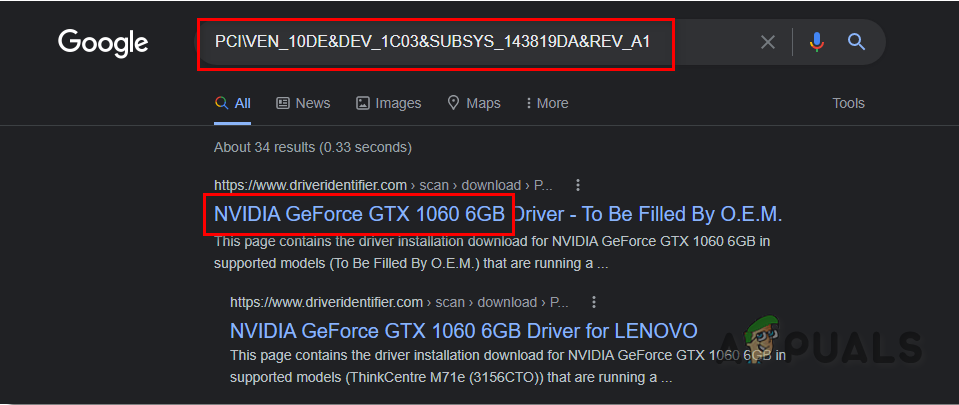The image size is (959, 405).
Task: Start voice search with the microphone icon
Action: pos(816,42)
